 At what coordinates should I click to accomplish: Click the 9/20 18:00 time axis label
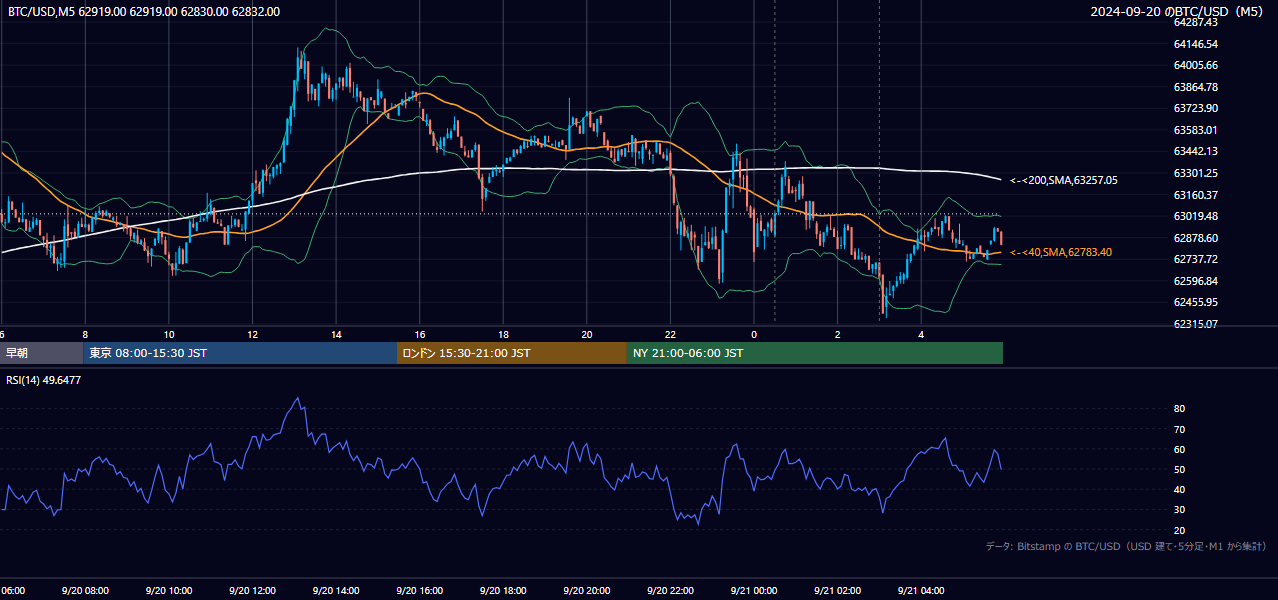tap(503, 591)
